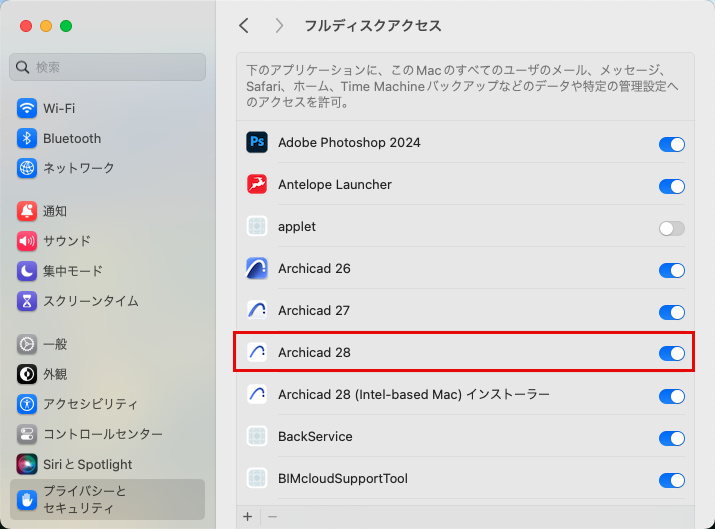Click the Siri と Spotlight icon
The image size is (715, 529).
[x=27, y=464]
